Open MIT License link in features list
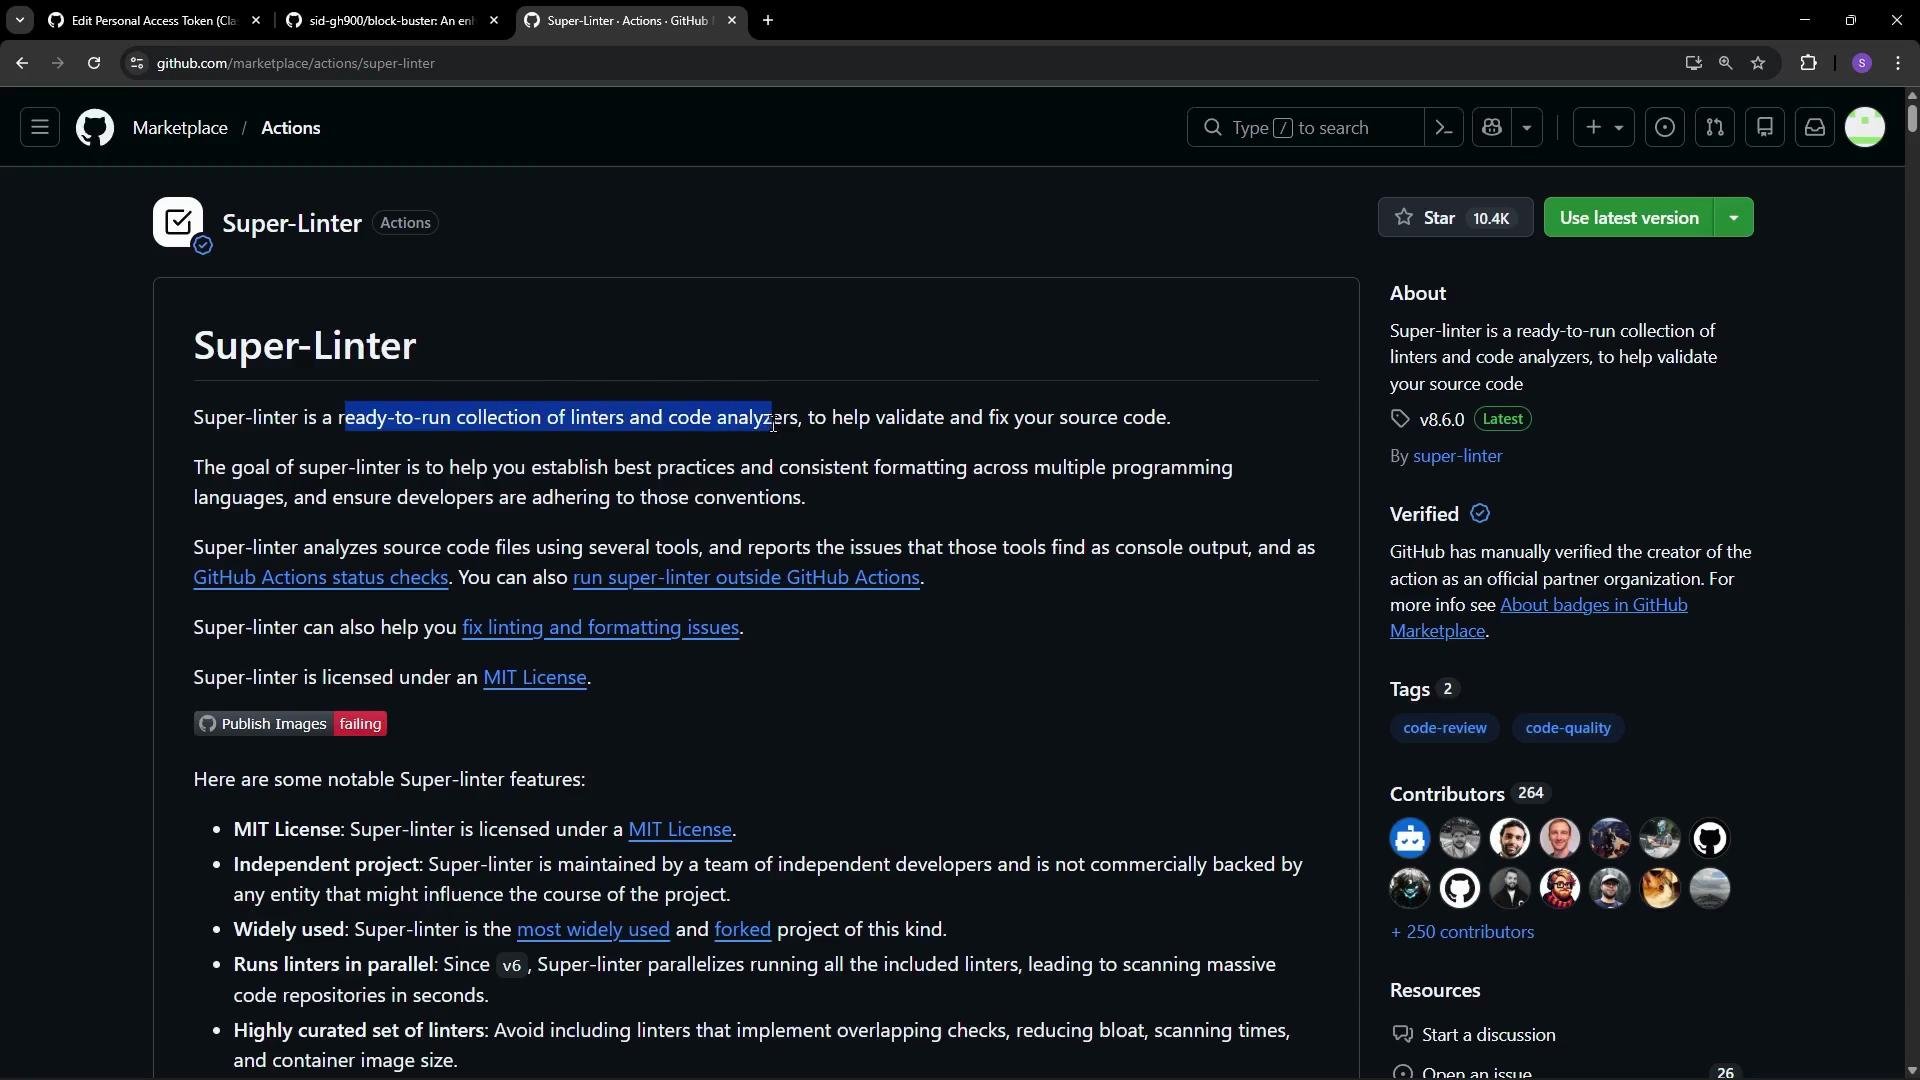 tap(680, 830)
